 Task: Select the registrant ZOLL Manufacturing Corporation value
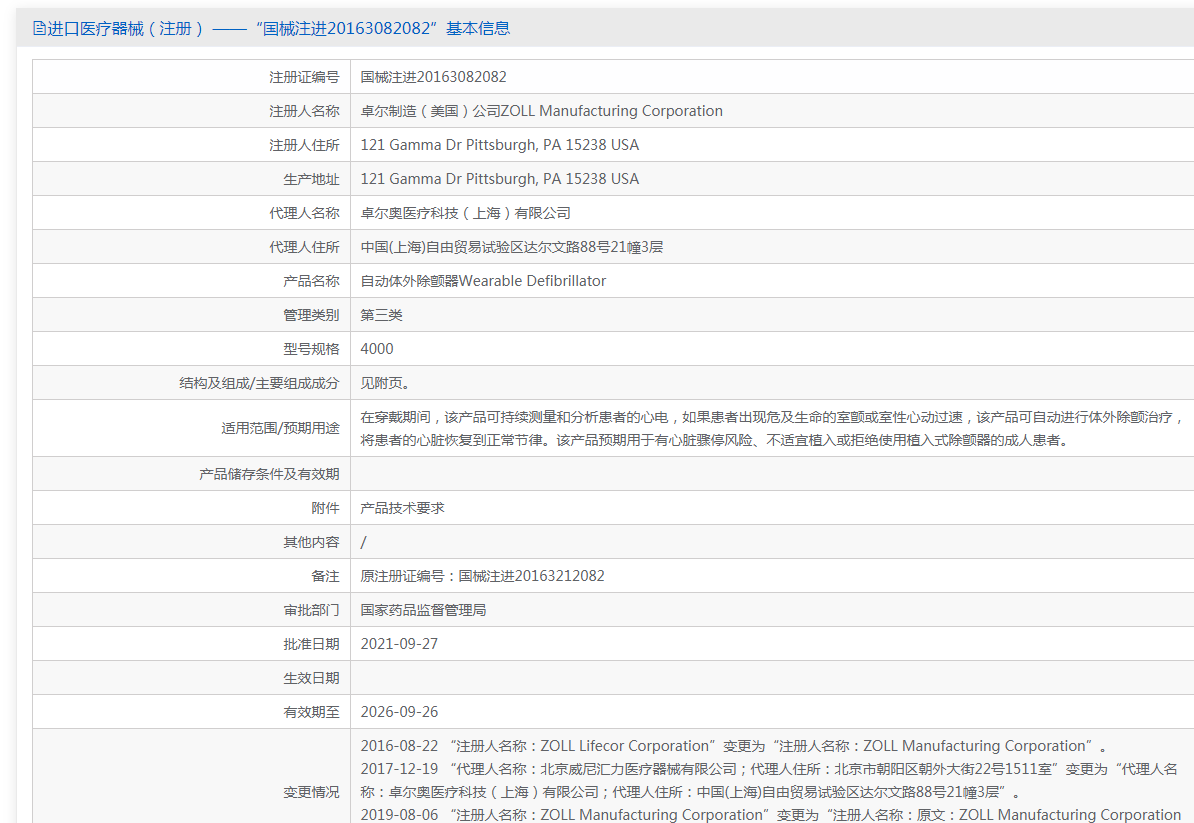coord(541,111)
